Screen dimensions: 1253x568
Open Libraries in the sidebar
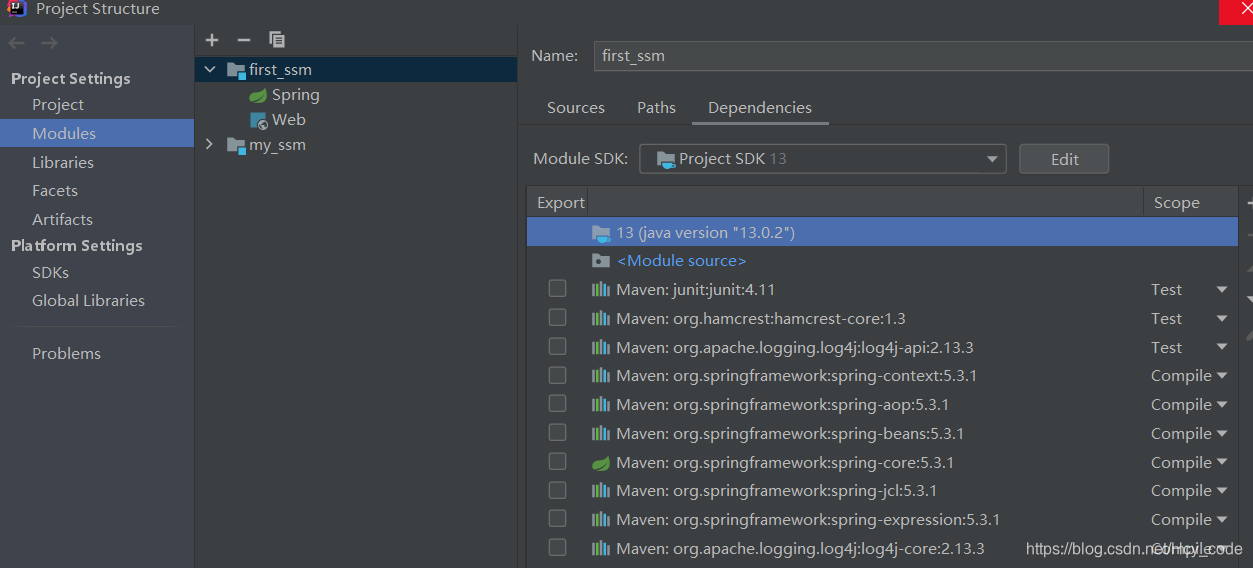pos(63,162)
